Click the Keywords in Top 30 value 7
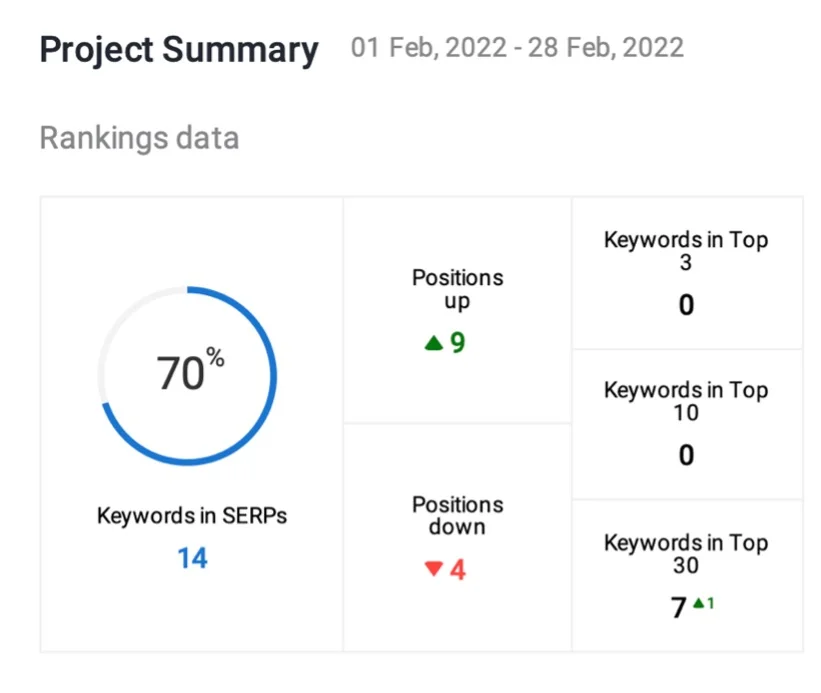The width and height of the screenshot is (821, 693). click(x=679, y=607)
